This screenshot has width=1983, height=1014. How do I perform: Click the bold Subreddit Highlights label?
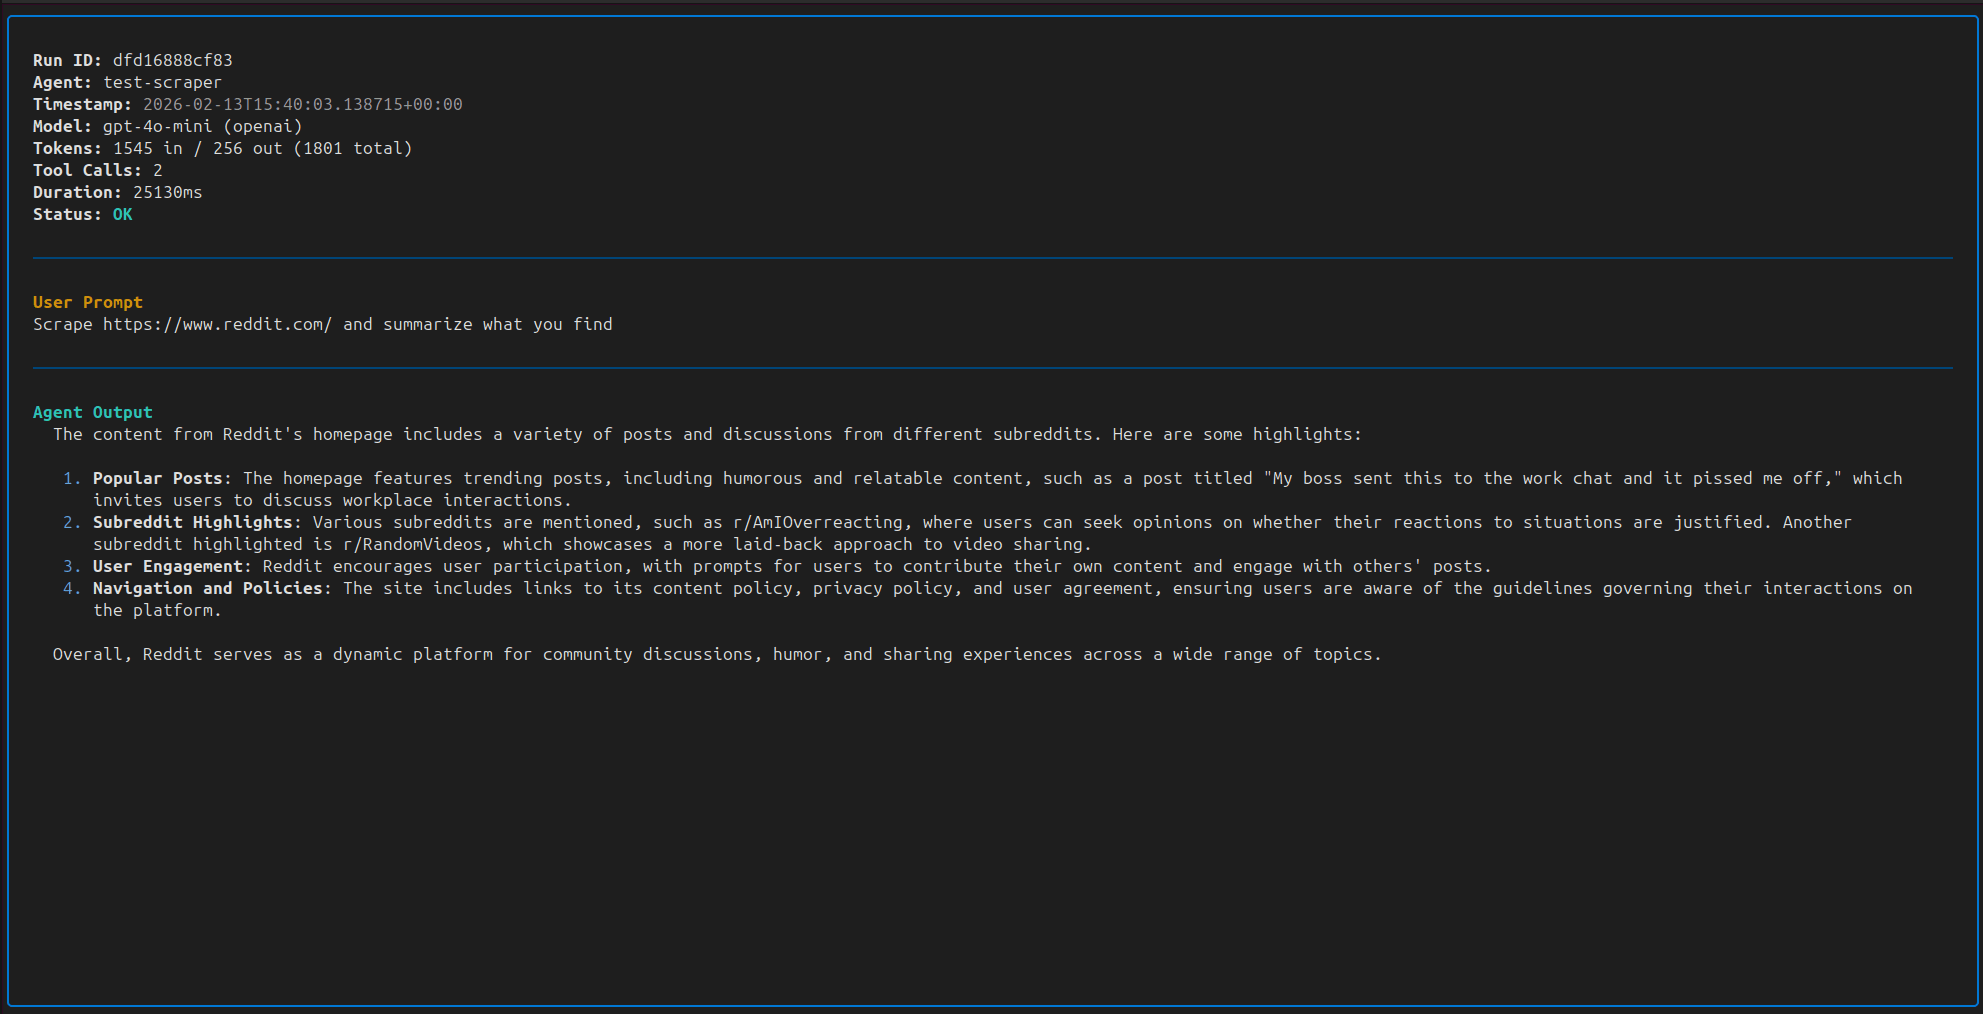click(x=193, y=522)
